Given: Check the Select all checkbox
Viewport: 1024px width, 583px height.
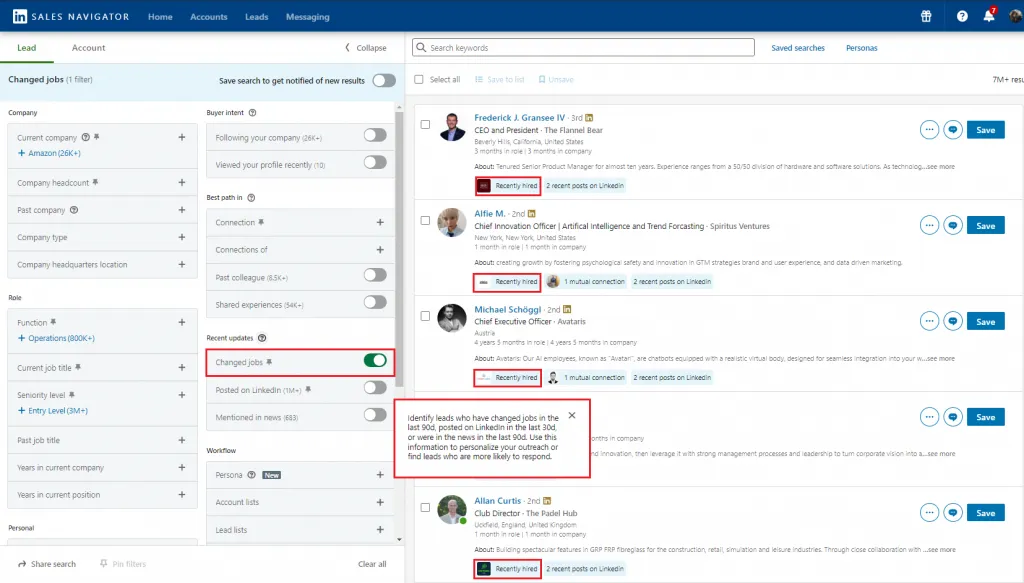Looking at the screenshot, I should coord(419,80).
